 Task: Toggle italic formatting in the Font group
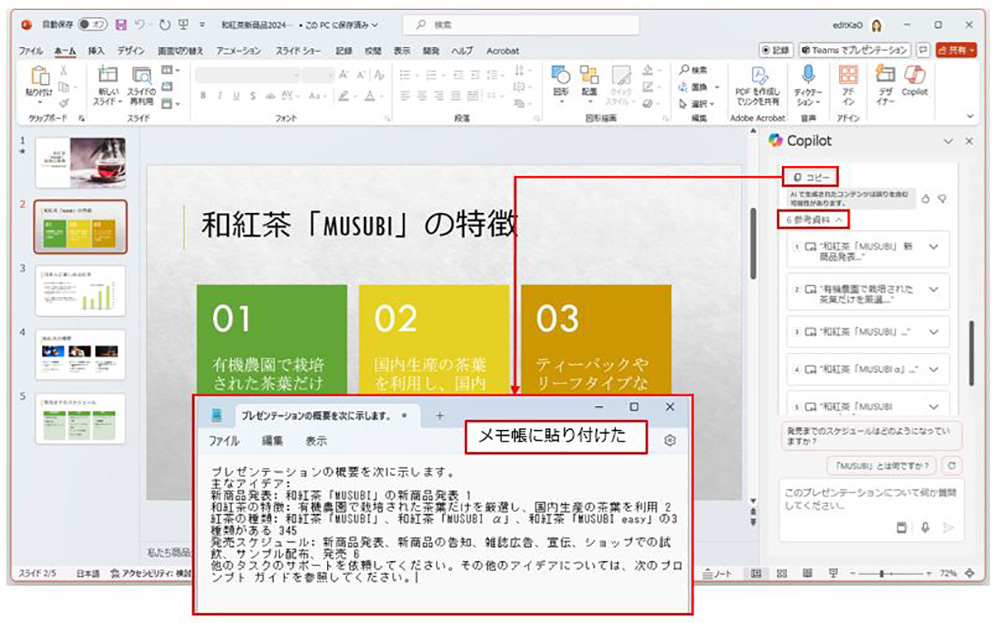219,95
